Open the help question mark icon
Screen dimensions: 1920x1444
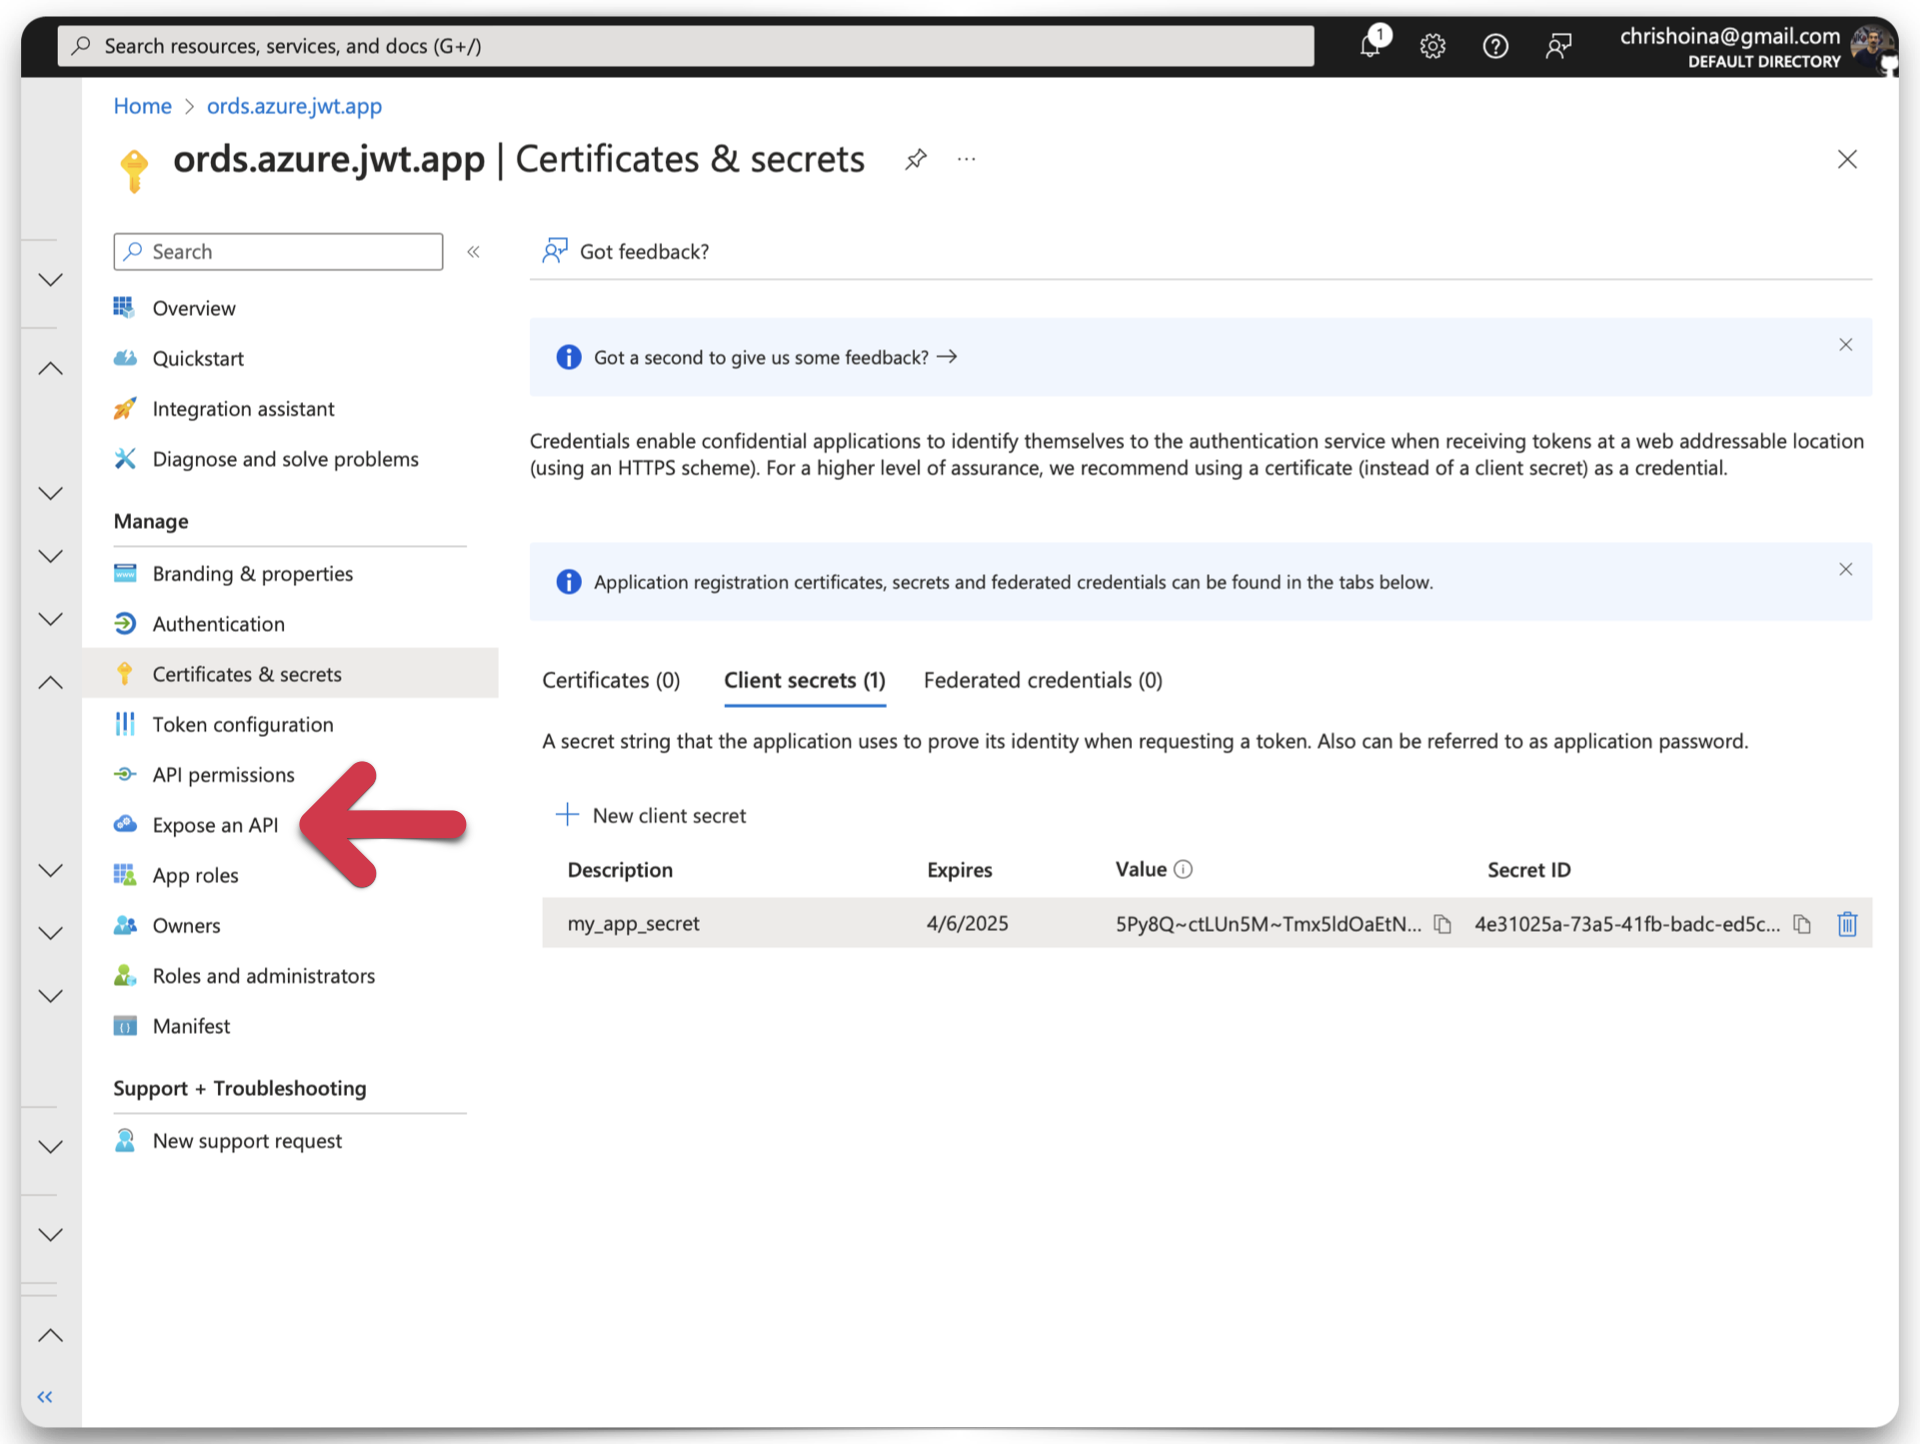(1495, 45)
